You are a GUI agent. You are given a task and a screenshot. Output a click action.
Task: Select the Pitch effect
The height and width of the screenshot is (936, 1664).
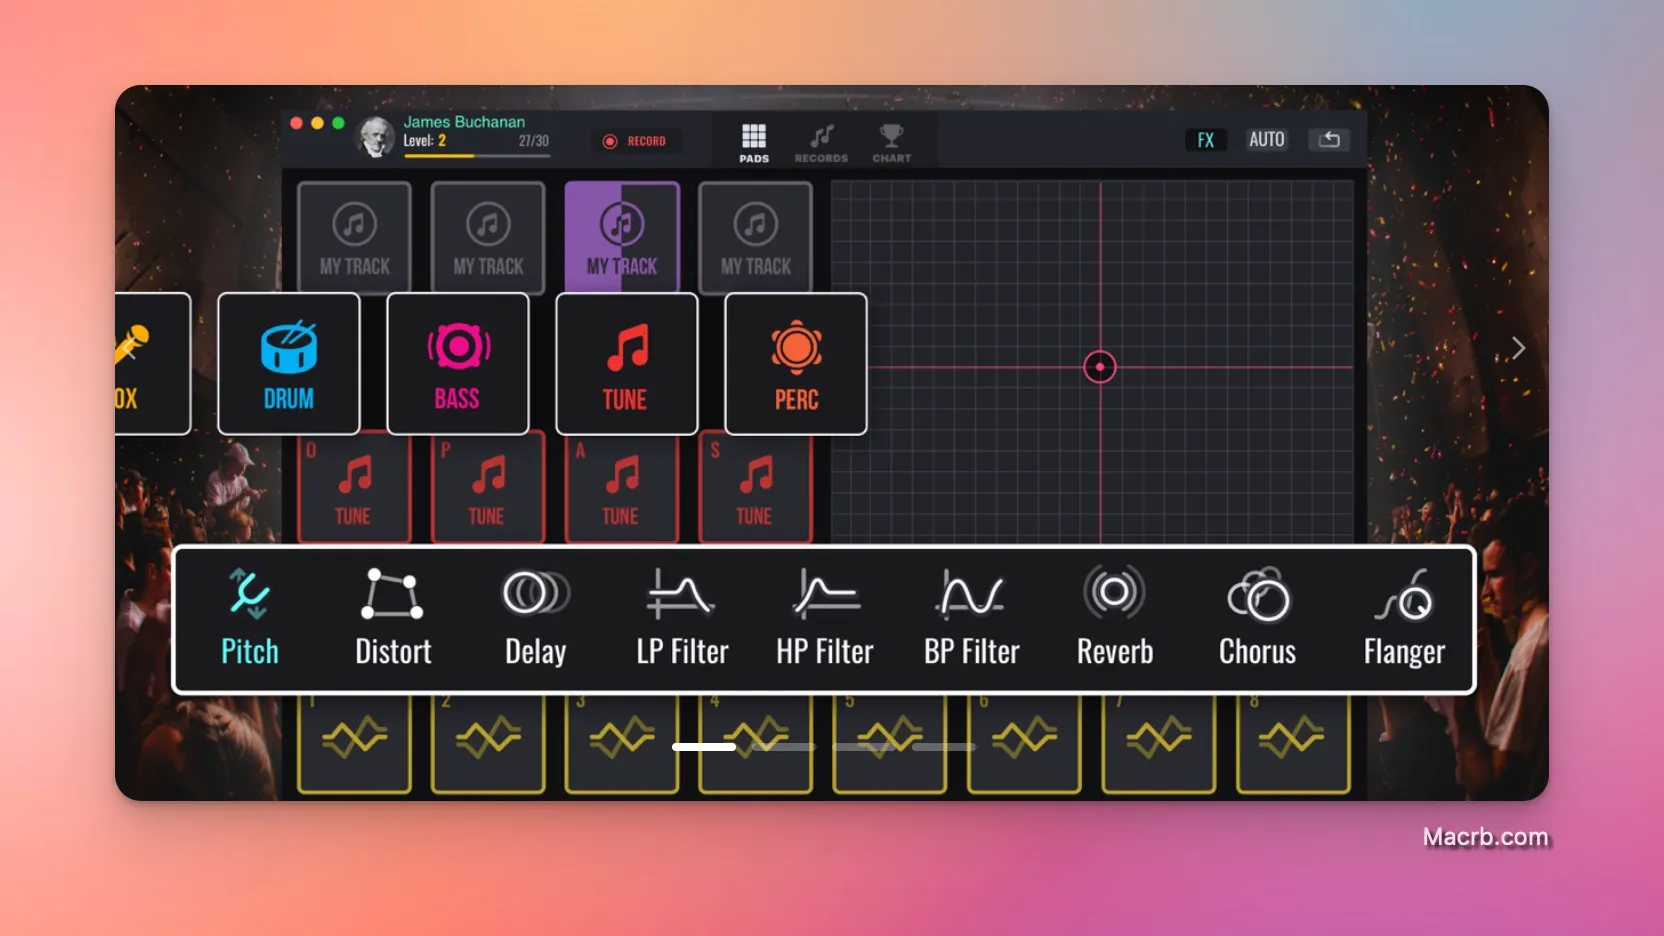(250, 618)
